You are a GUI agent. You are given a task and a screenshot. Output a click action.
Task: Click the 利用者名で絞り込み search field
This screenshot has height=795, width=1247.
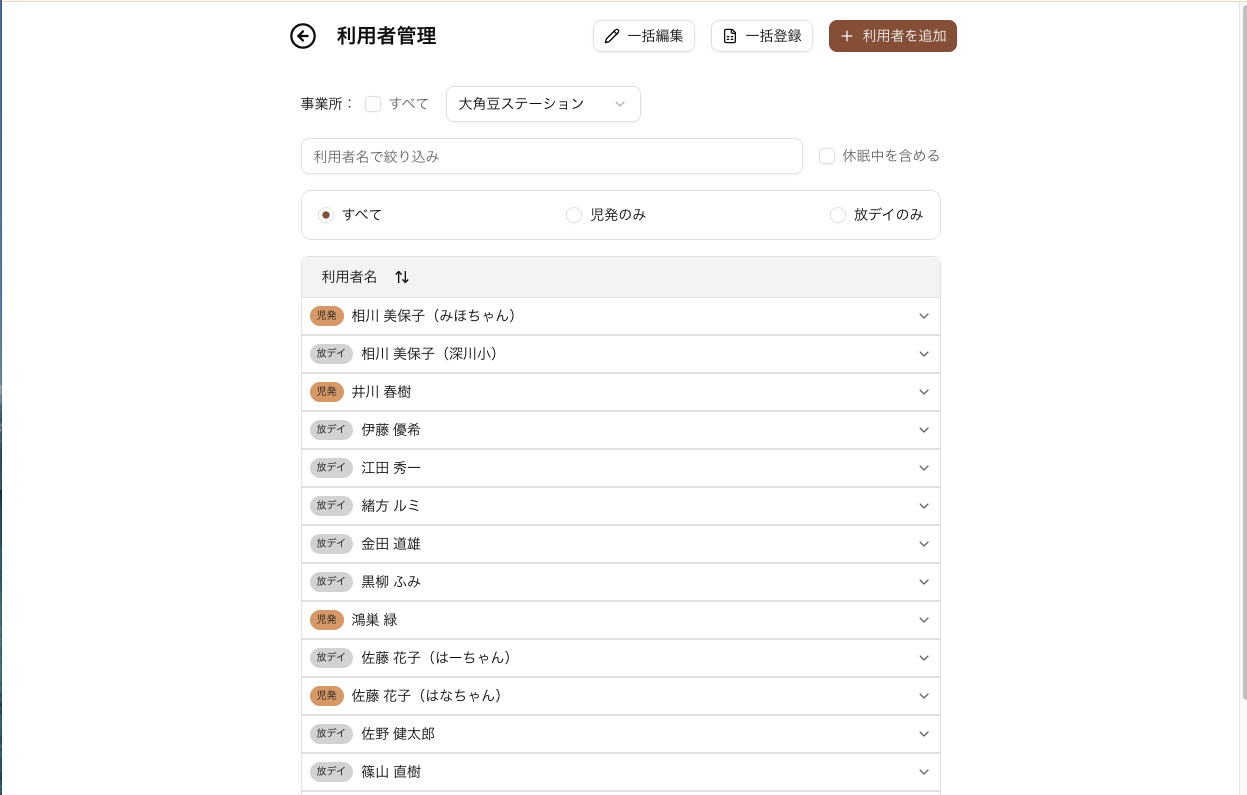(551, 156)
